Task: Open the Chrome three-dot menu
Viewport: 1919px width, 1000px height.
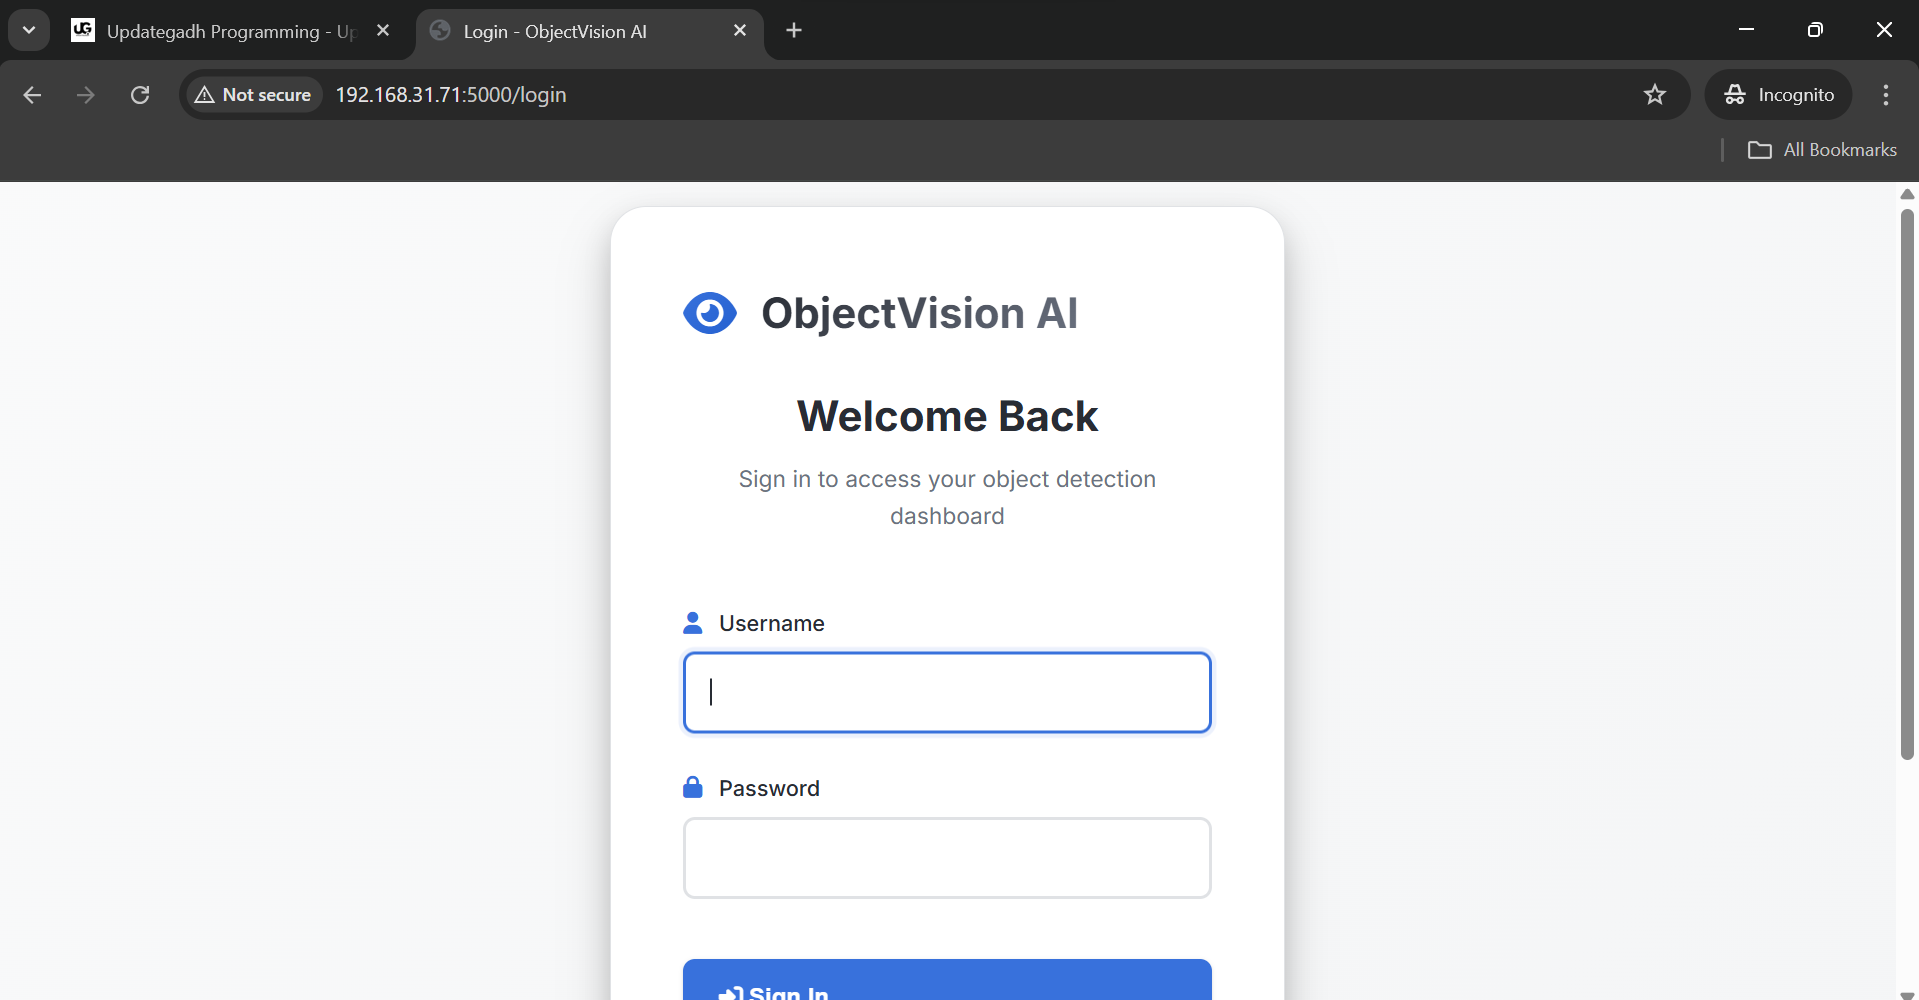Action: pyautogui.click(x=1886, y=95)
